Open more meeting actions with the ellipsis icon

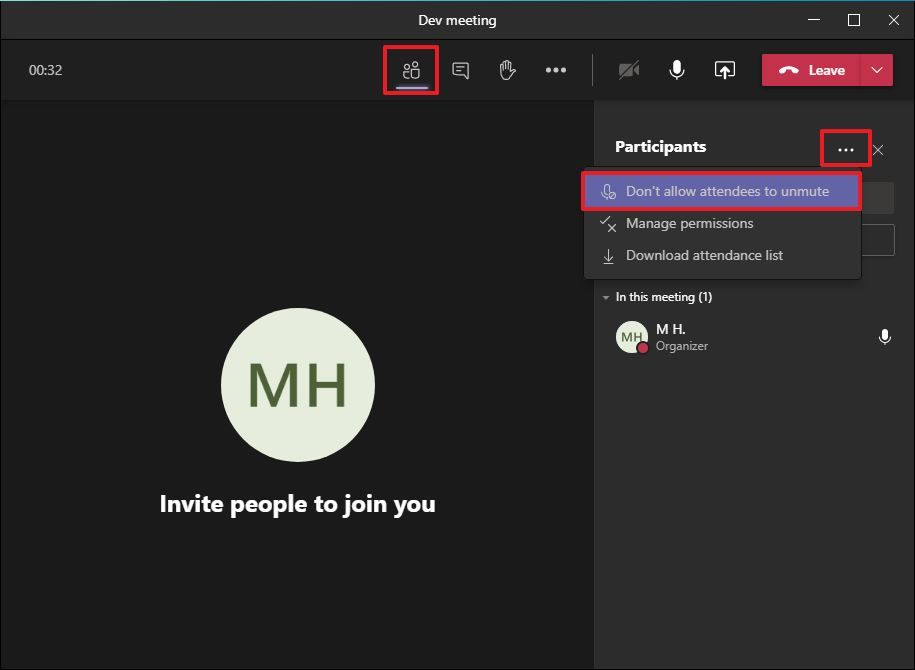(556, 69)
